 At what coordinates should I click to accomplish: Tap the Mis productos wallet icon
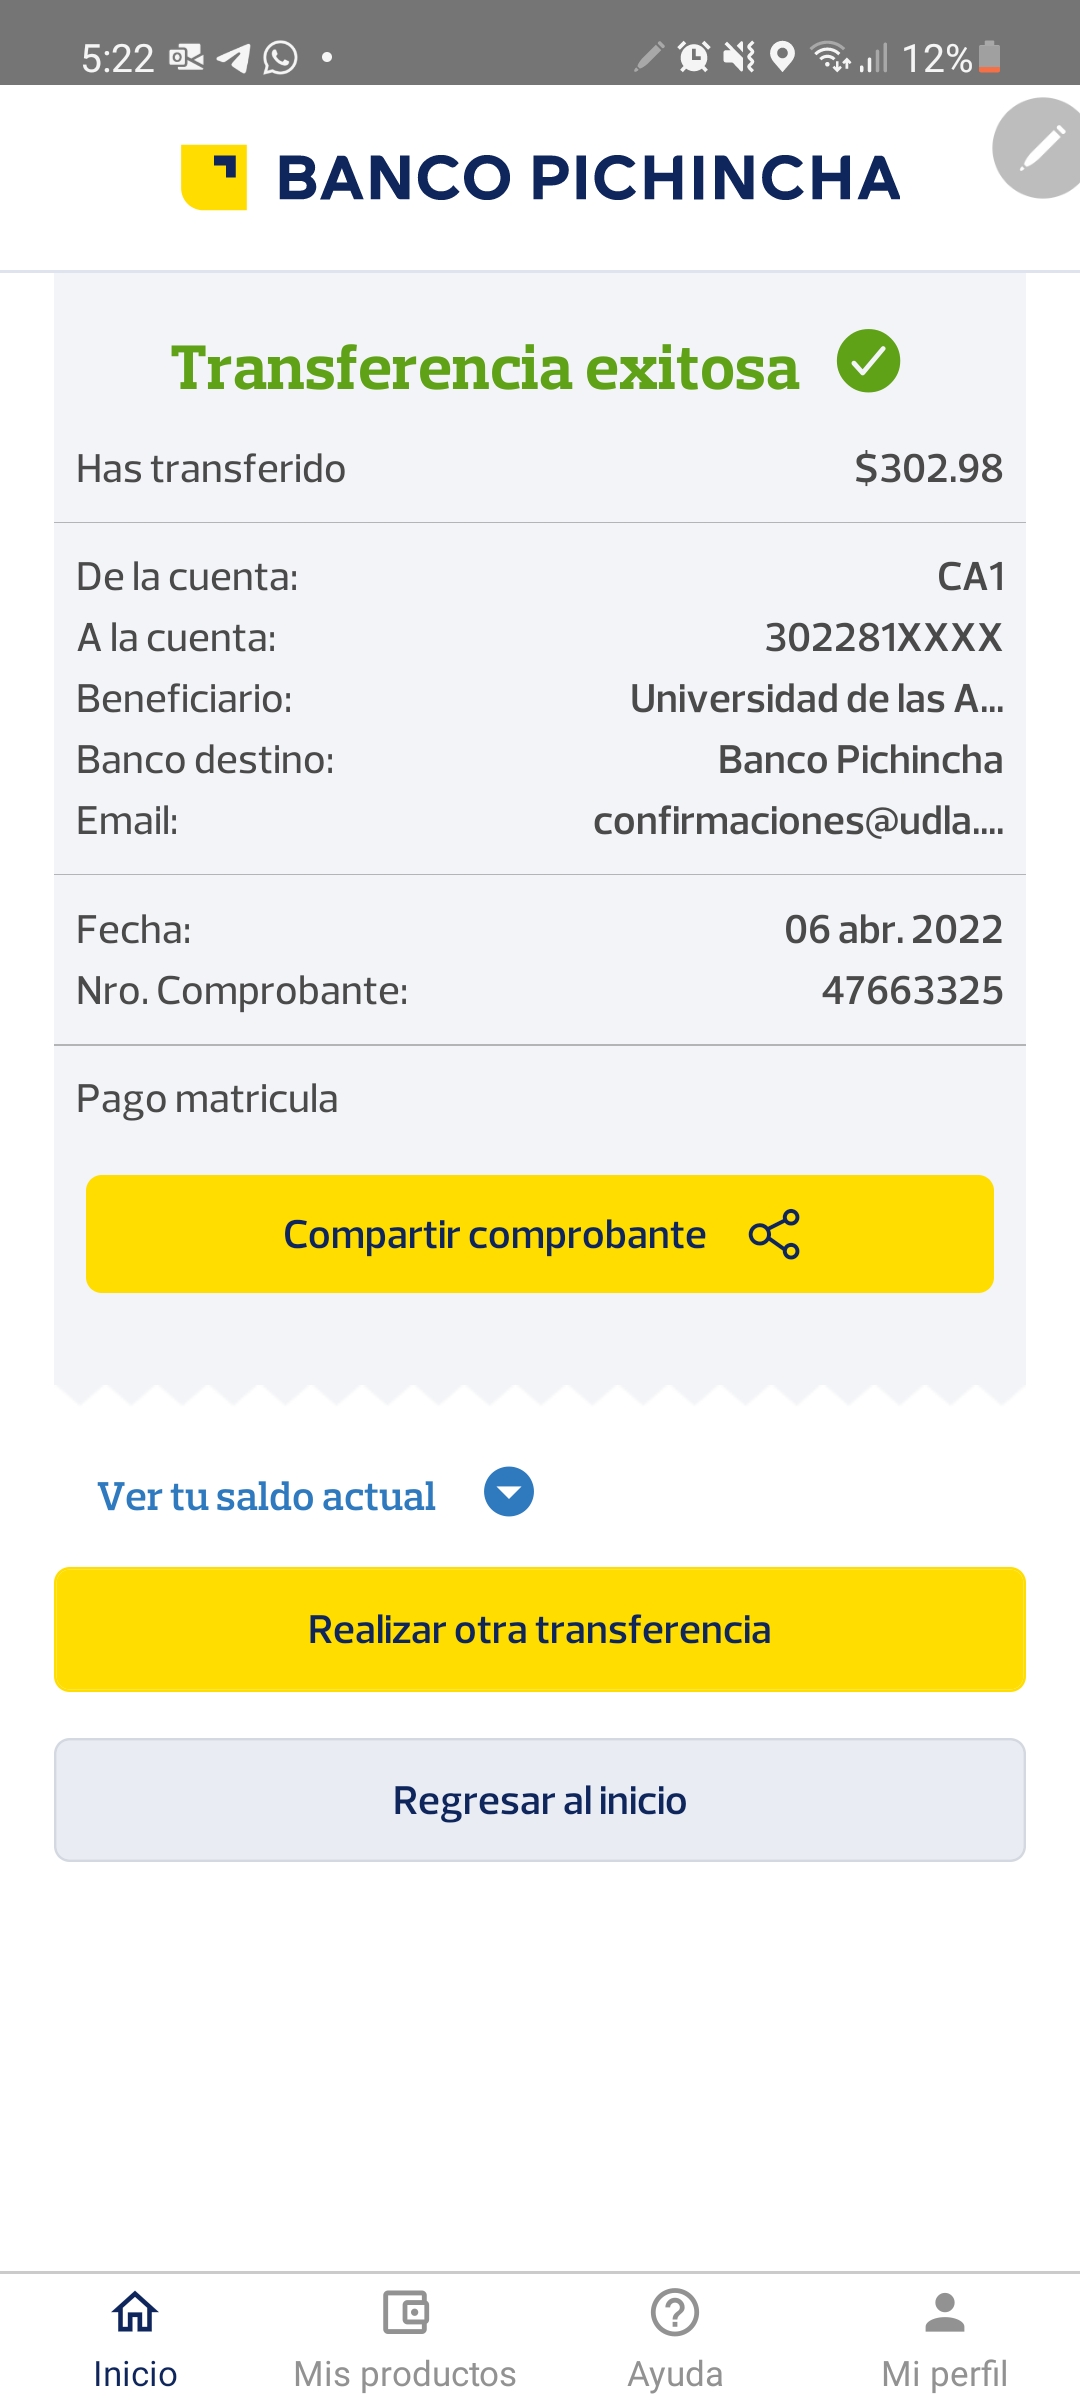coord(405,2312)
